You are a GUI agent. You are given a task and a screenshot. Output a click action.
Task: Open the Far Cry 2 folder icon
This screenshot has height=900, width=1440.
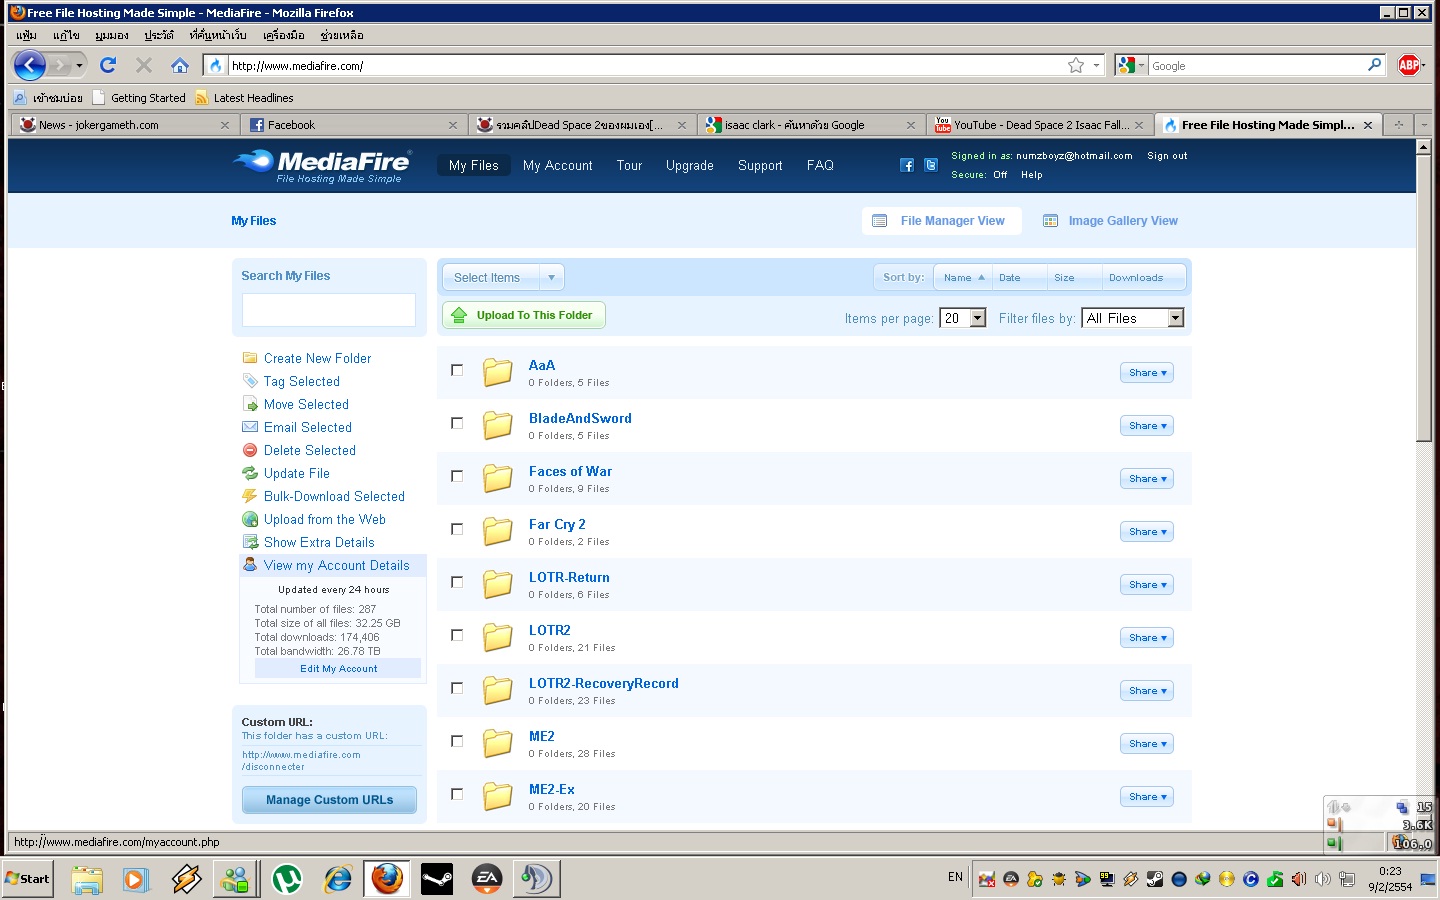[498, 531]
